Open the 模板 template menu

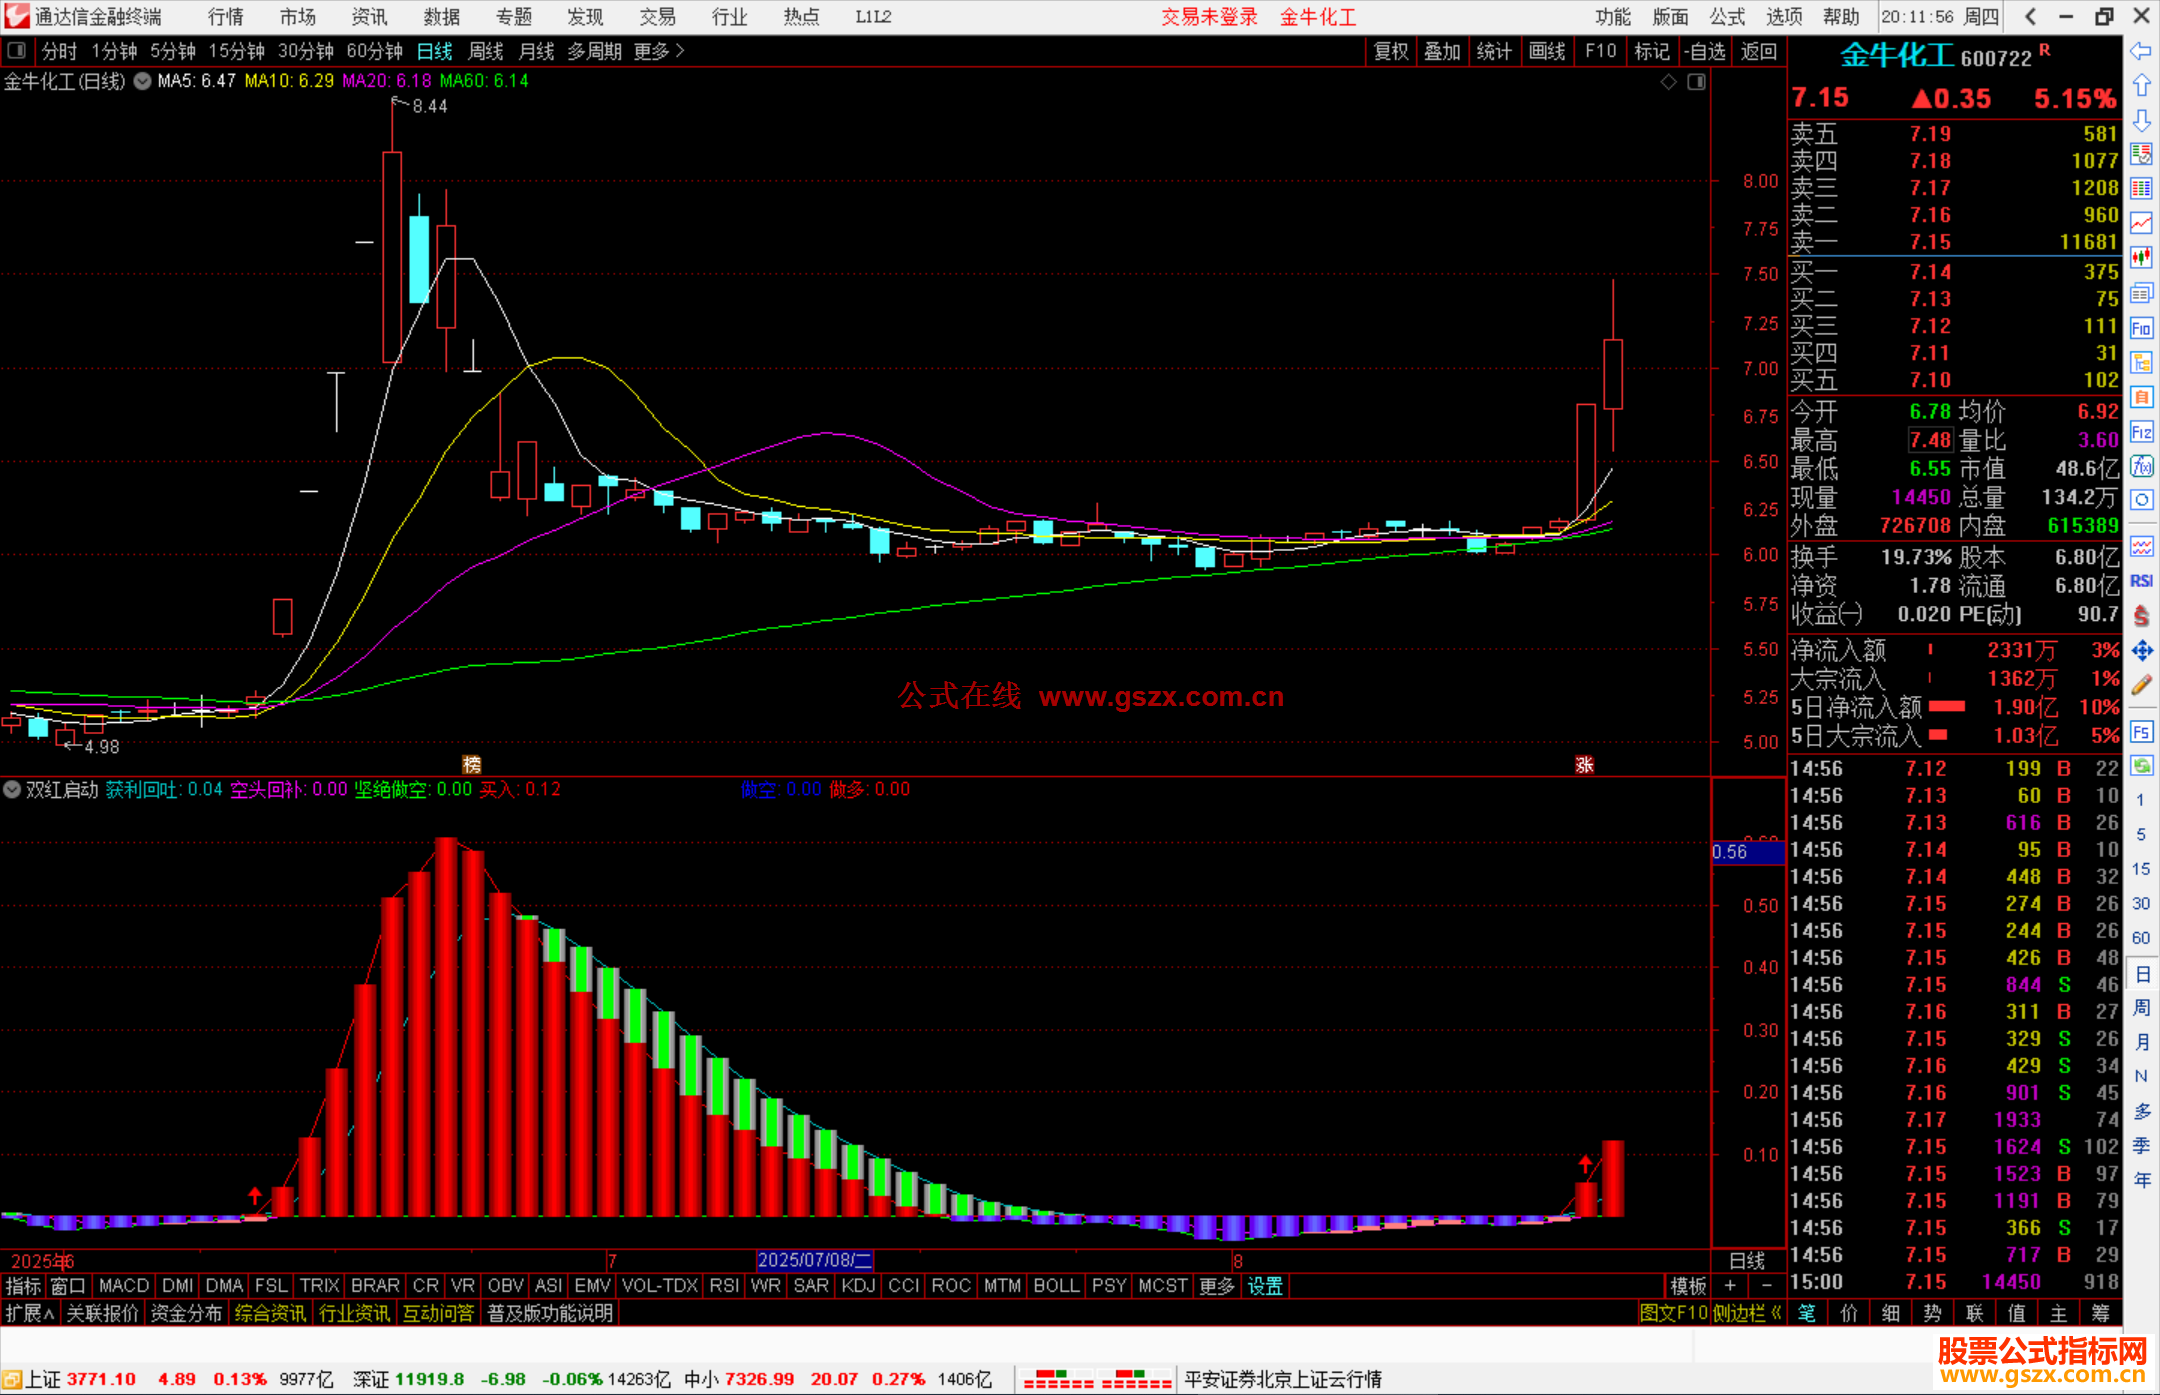(x=1688, y=1286)
